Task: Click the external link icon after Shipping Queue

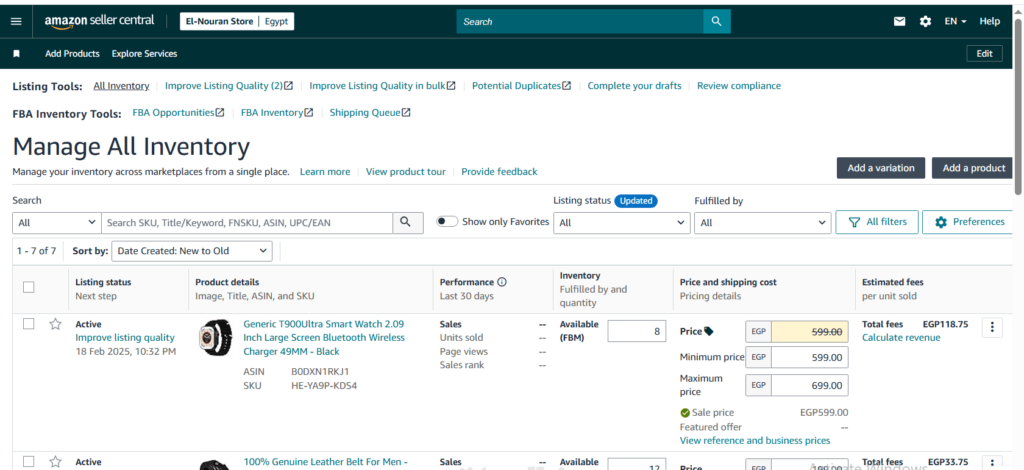Action: pyautogui.click(x=406, y=112)
